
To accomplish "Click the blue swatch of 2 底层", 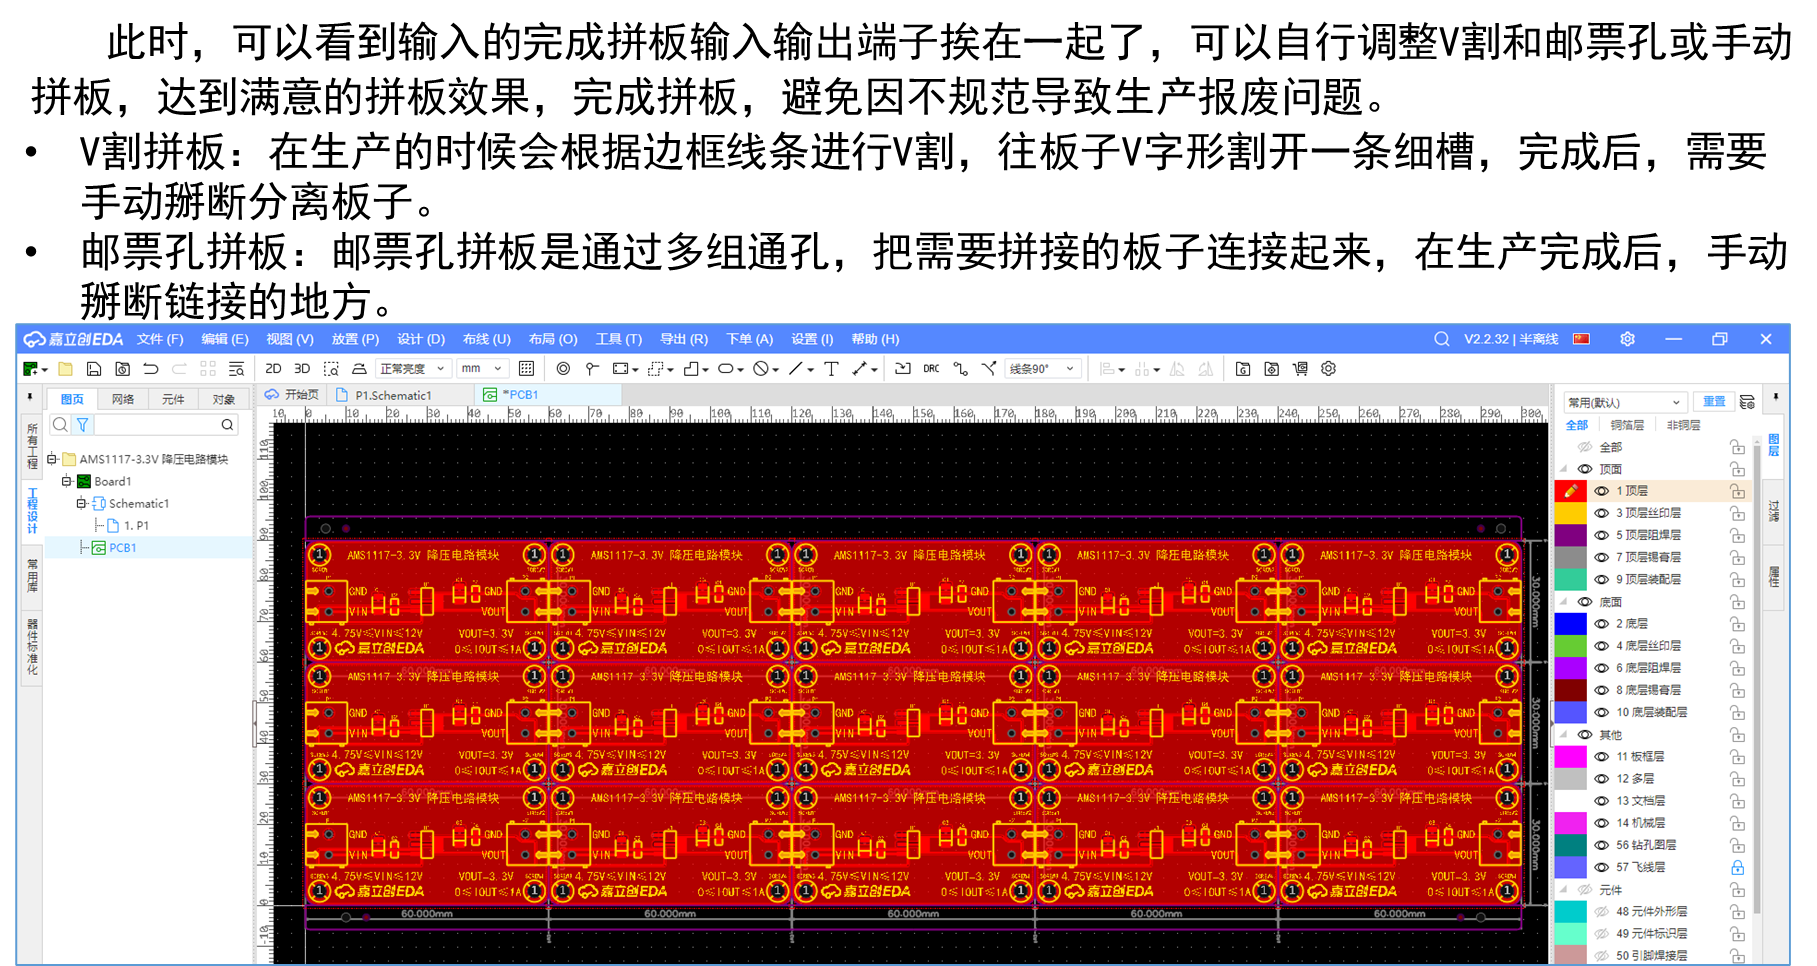I will [1570, 624].
